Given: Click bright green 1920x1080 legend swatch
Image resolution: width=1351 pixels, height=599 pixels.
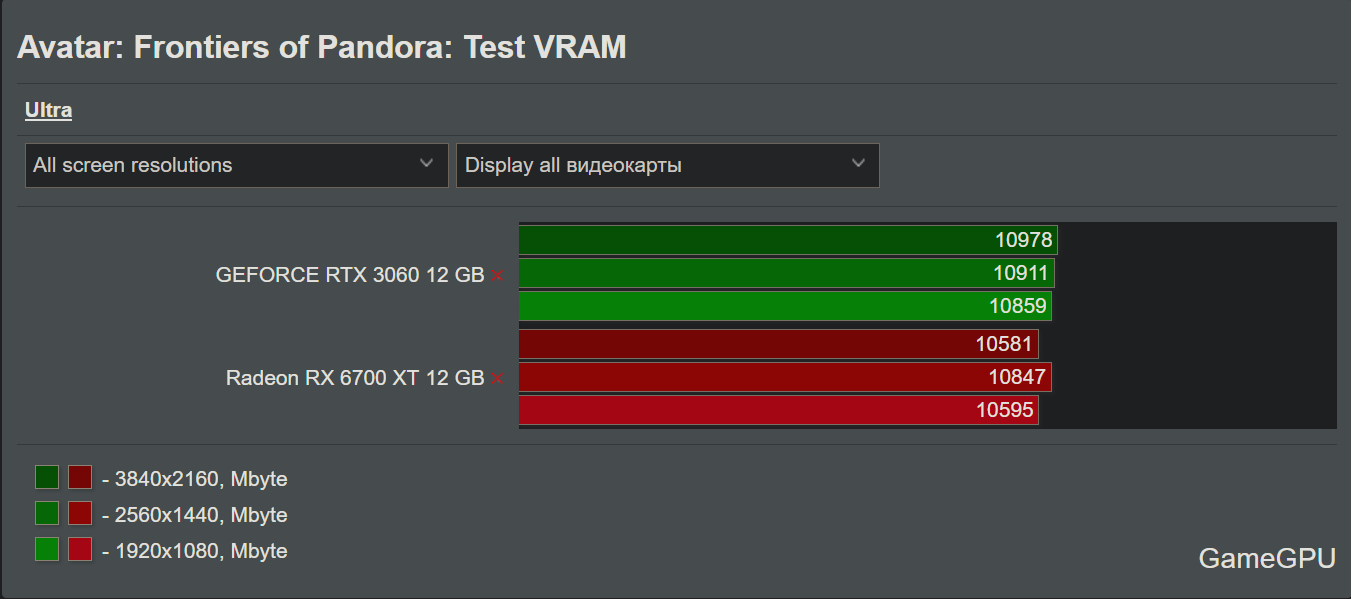Looking at the screenshot, I should (47, 549).
